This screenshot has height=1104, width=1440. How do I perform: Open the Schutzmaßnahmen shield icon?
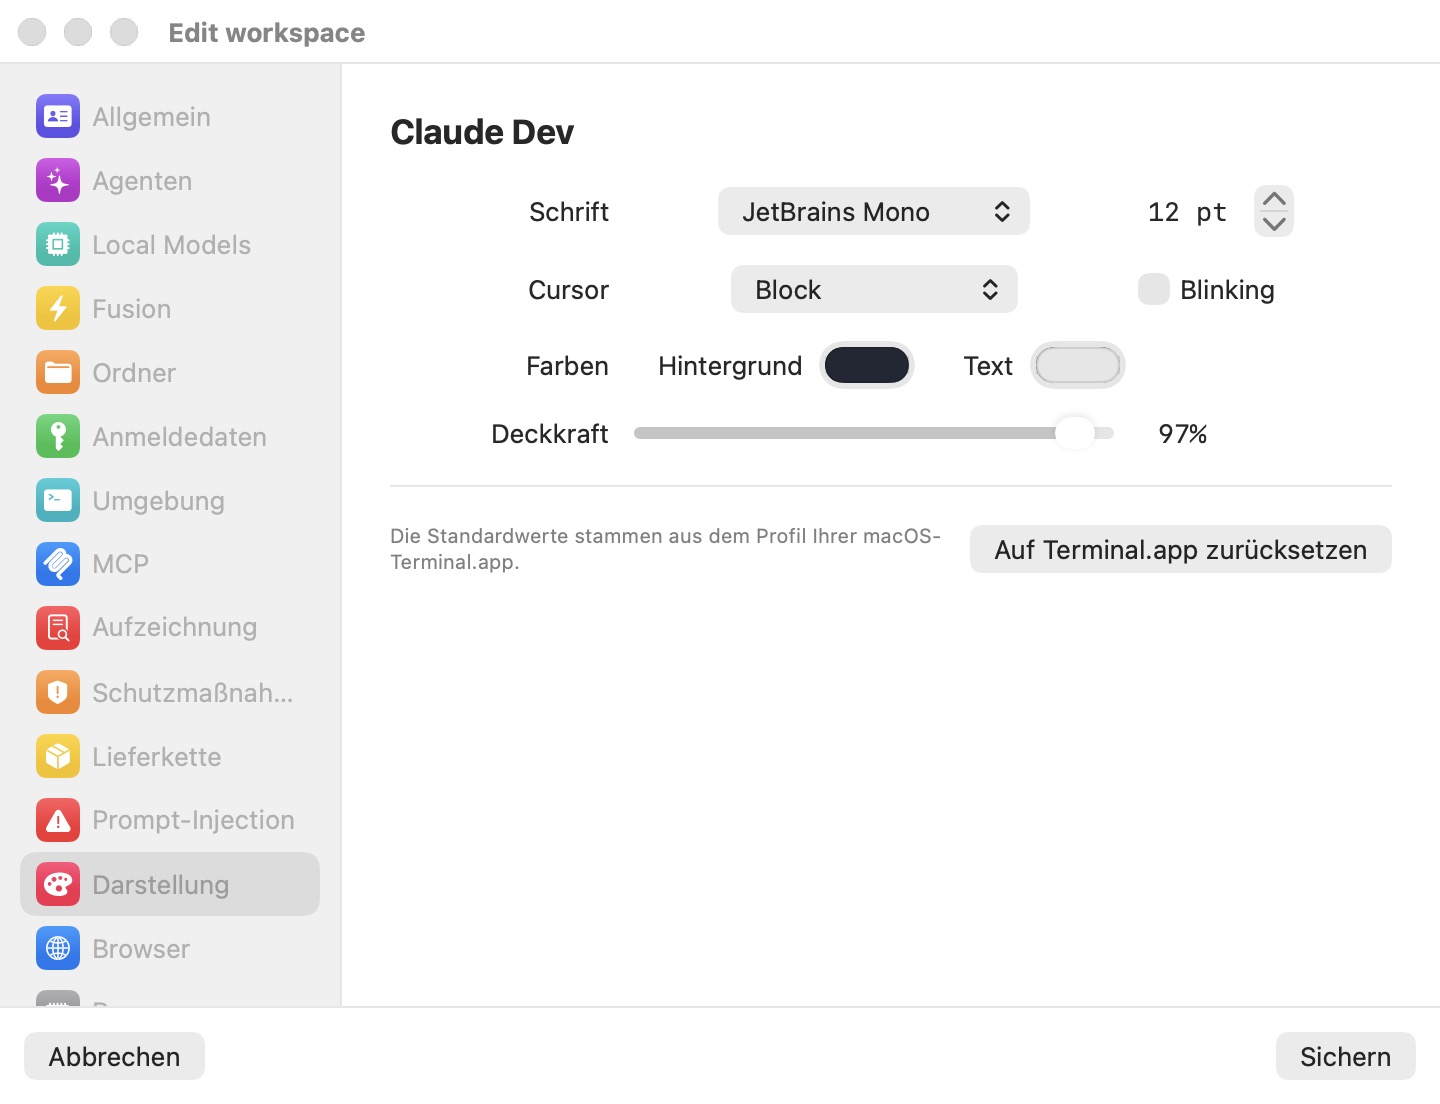[x=58, y=692]
